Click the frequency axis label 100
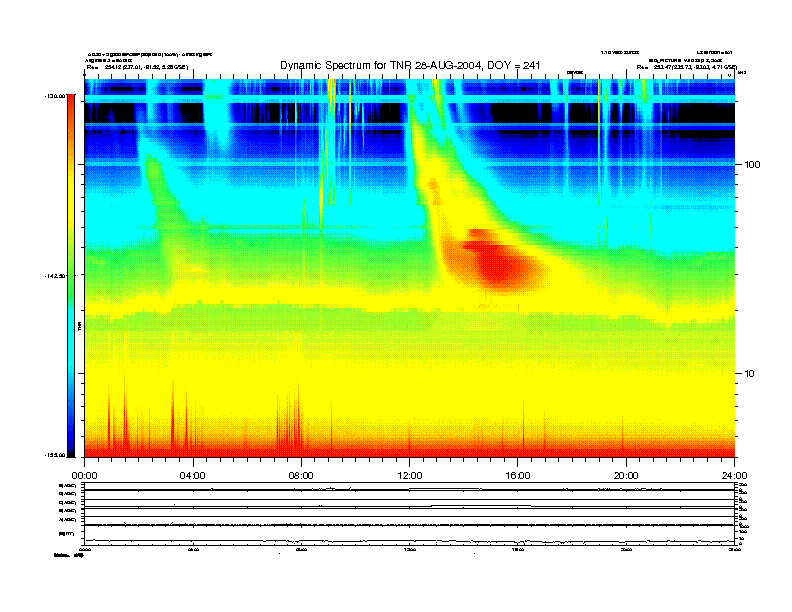The image size is (792, 612). coord(753,165)
